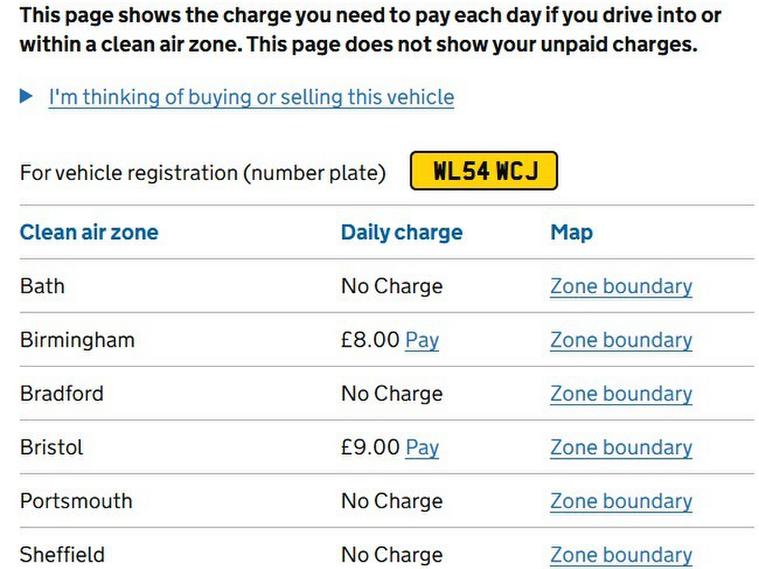Viewport: 759px width, 569px height.
Task: Select the Bradford zone name
Action: [x=61, y=394]
